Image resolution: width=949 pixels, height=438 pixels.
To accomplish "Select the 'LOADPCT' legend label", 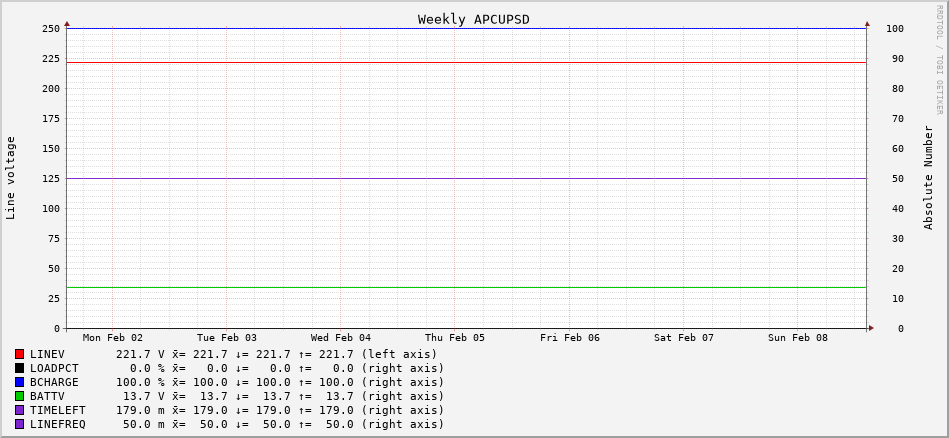I will 54,368.
